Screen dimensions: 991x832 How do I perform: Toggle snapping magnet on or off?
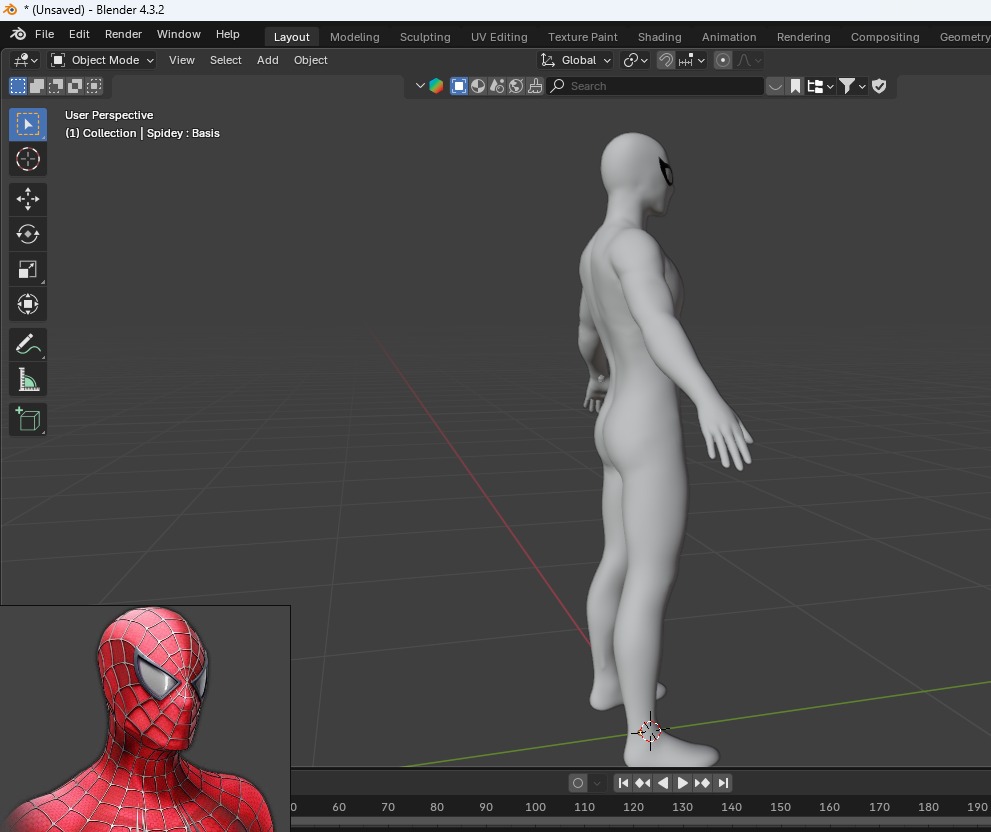[x=666, y=60]
